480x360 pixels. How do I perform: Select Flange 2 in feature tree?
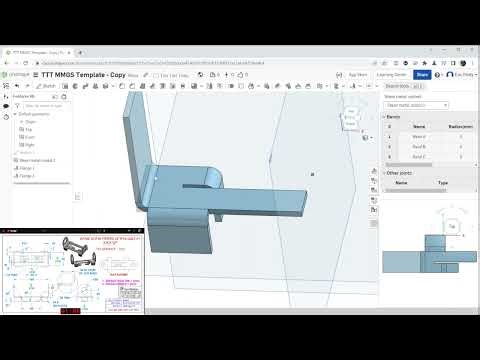pos(24,176)
